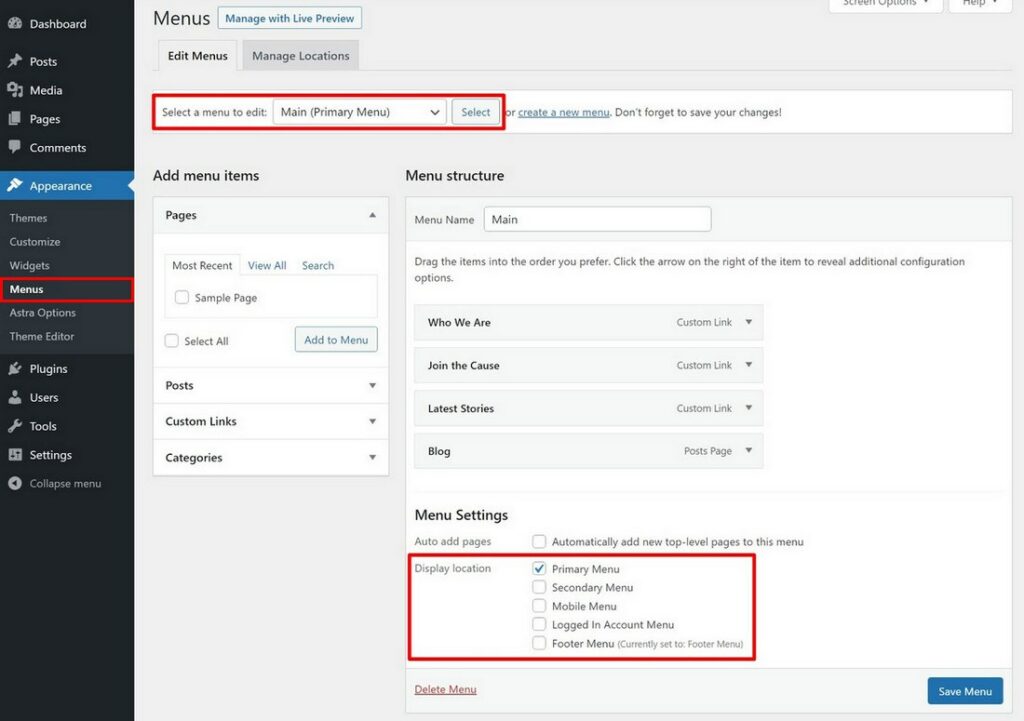The width and height of the screenshot is (1024, 721).
Task: Collapse the Pages panel arrow
Action: 372,215
